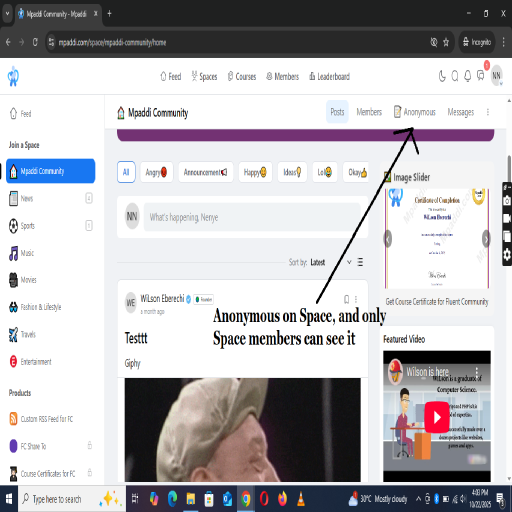The image size is (512, 512).
Task: Open NN profile avatar menu
Action: click(496, 76)
